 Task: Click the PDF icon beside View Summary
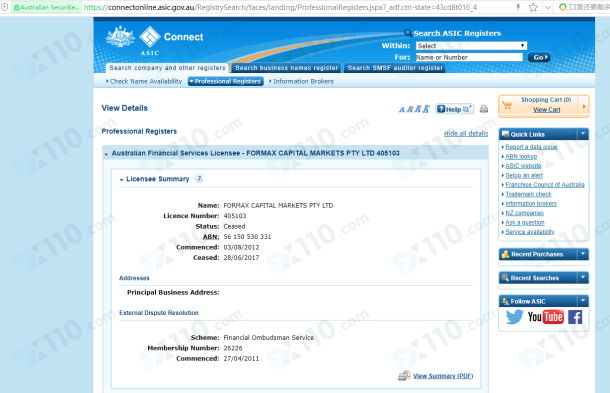404,376
